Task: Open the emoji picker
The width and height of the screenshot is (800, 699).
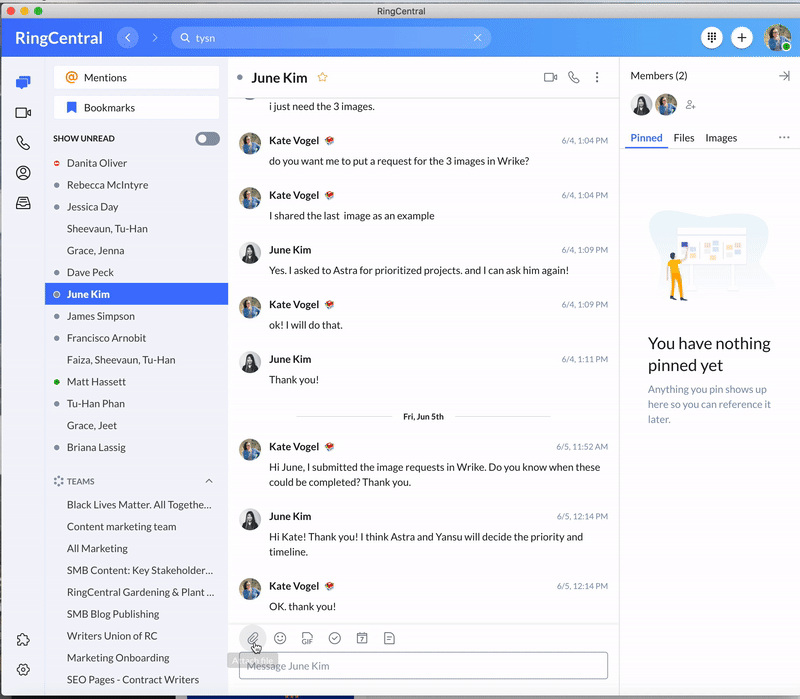Action: click(x=280, y=637)
